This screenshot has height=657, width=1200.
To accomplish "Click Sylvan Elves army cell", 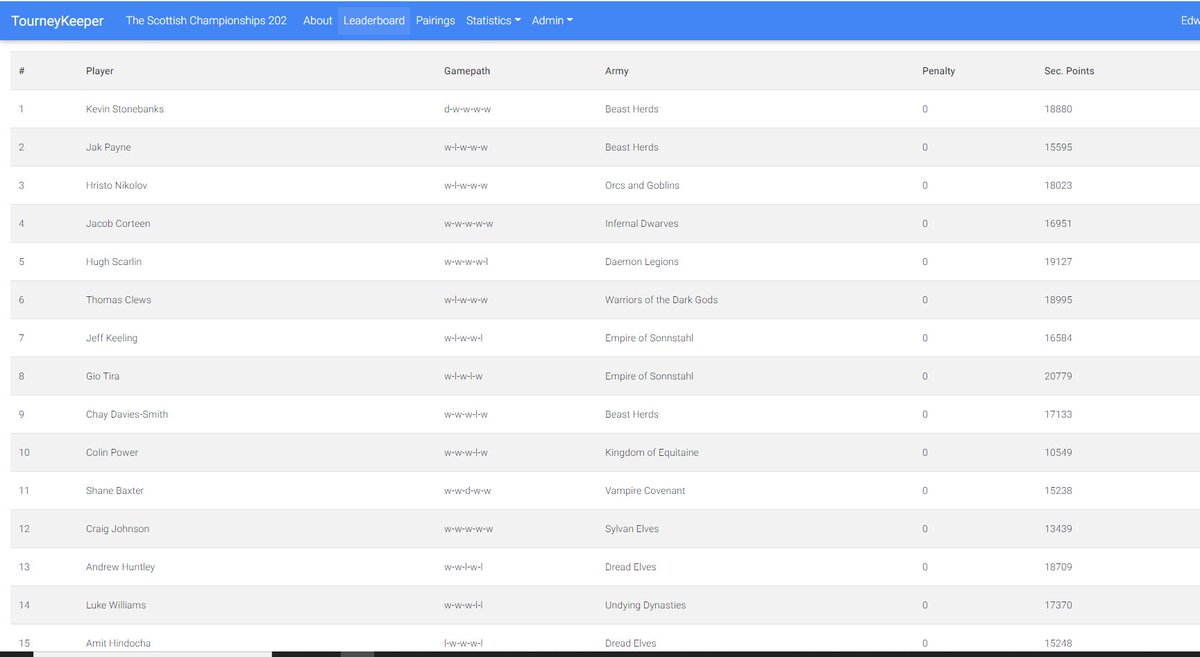I will pyautogui.click(x=632, y=528).
